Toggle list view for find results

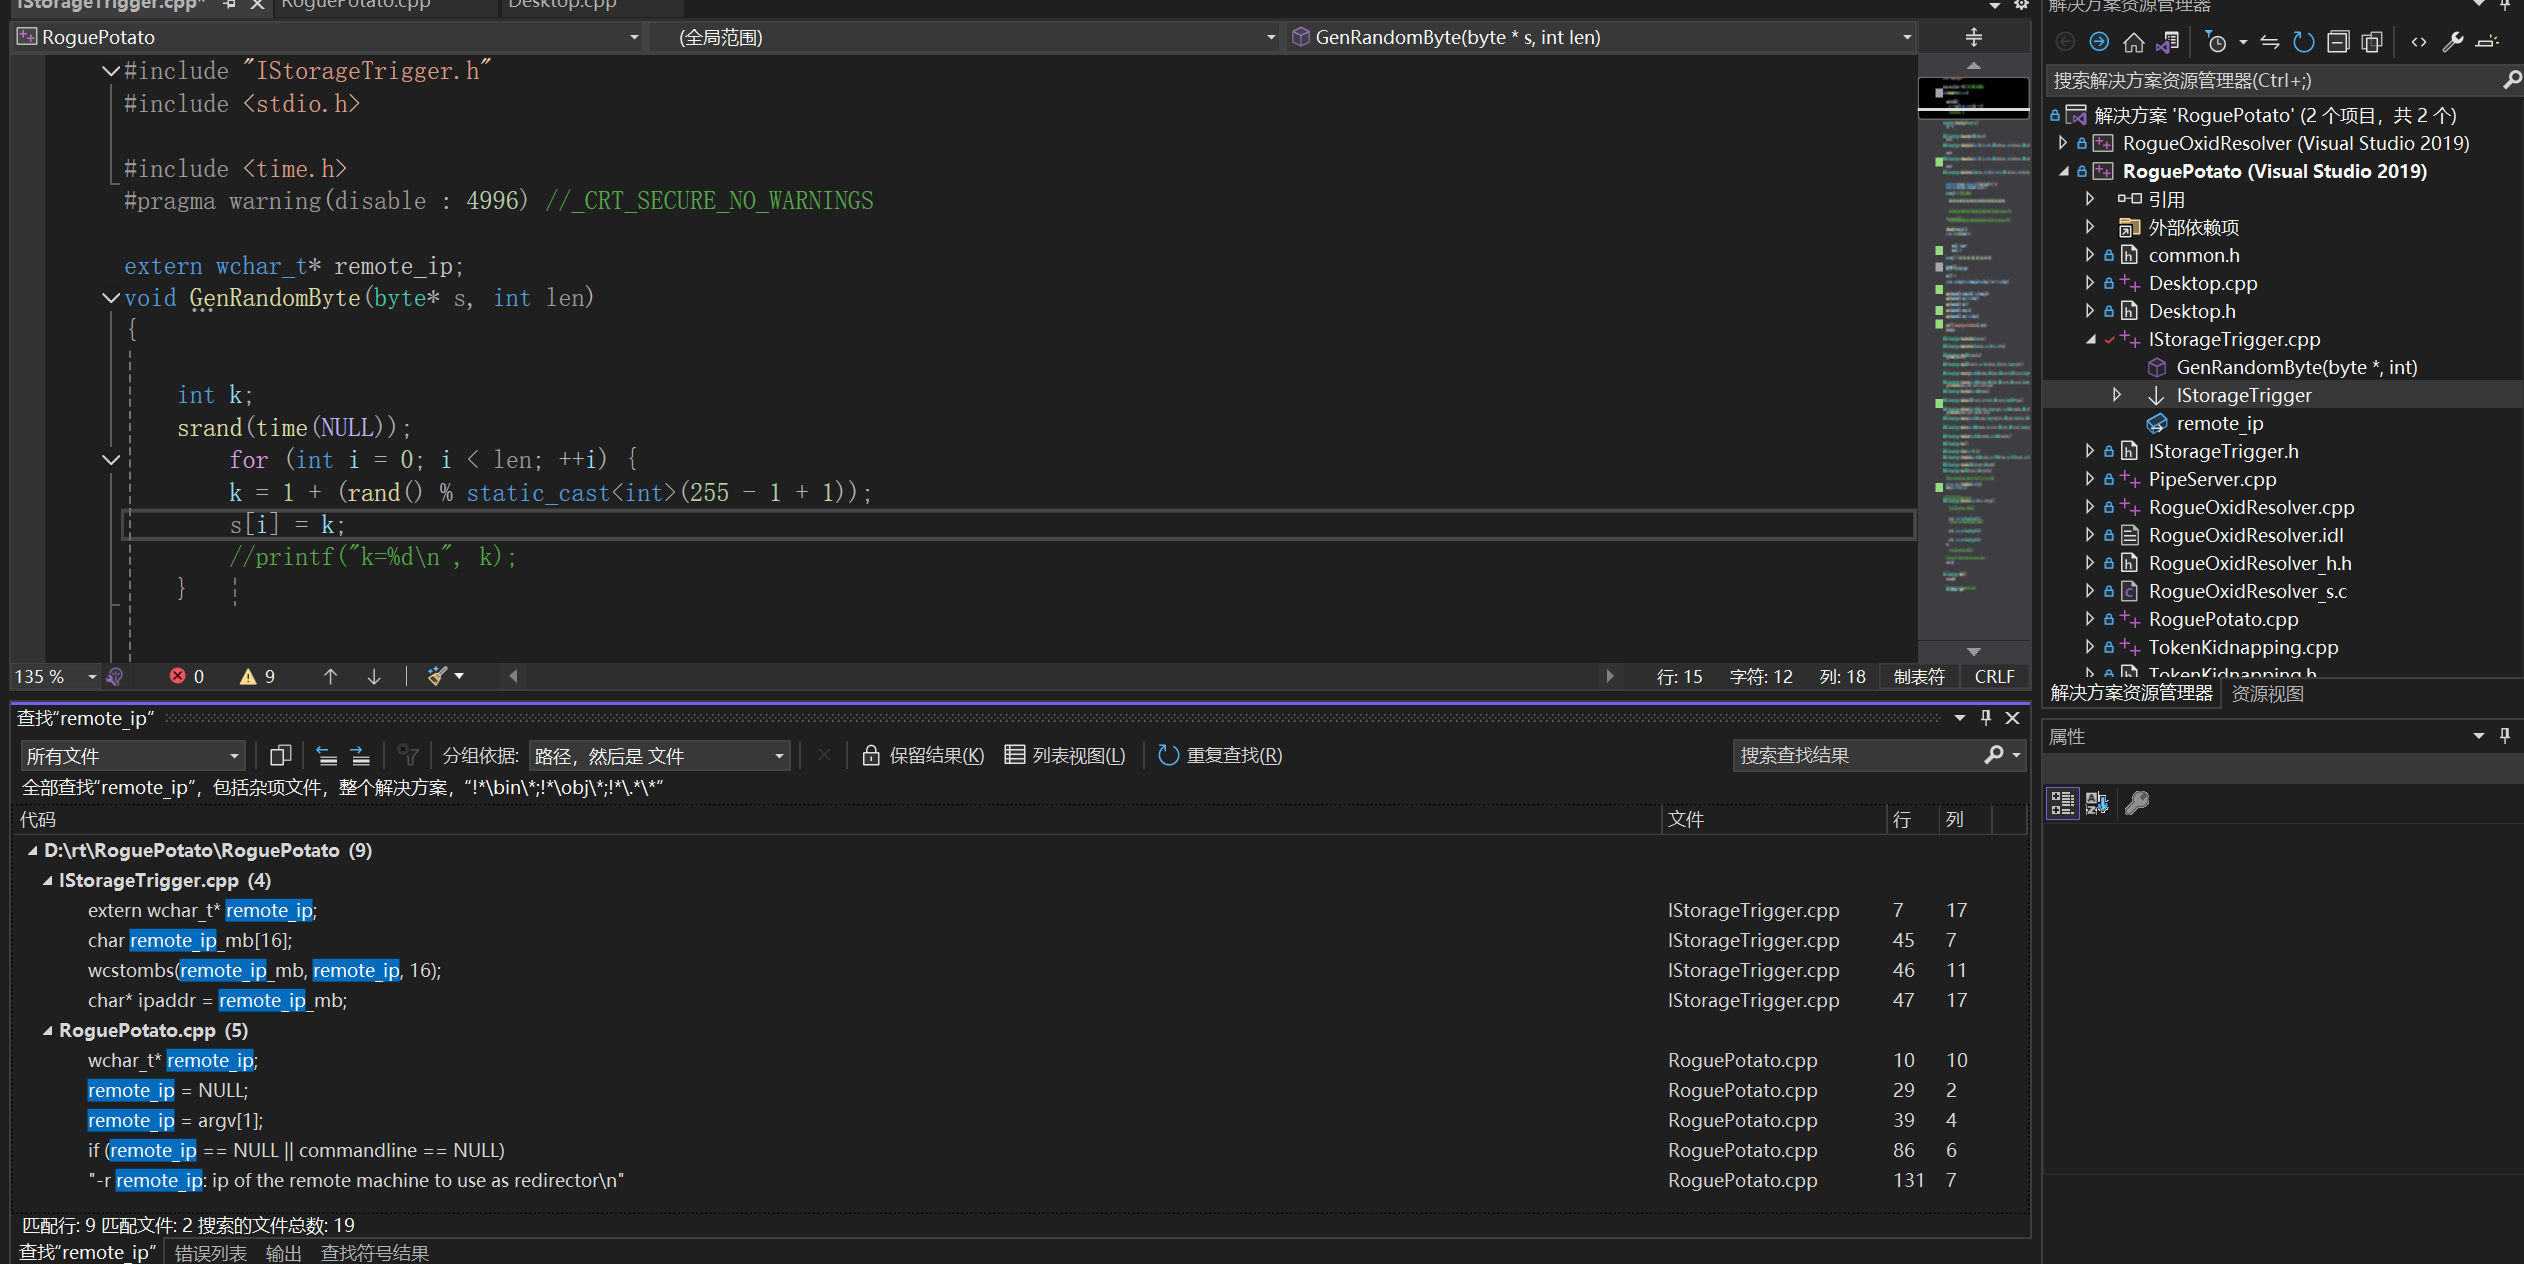click(1065, 755)
